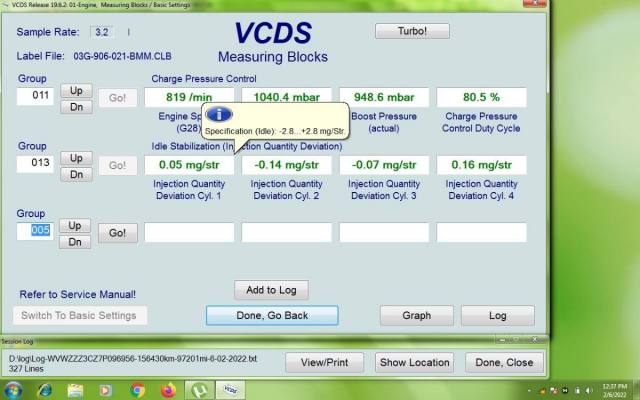Launch Google Chrome from the taskbar

click(x=138, y=389)
